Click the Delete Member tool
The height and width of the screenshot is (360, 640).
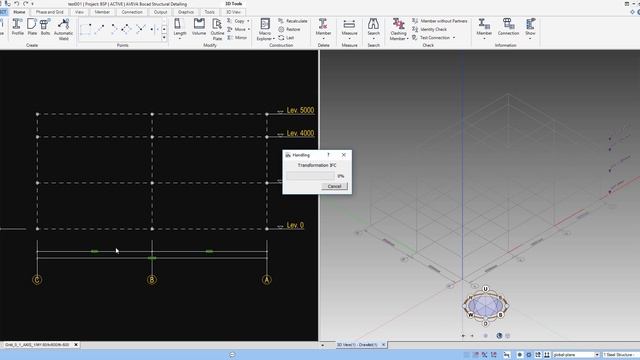click(323, 29)
